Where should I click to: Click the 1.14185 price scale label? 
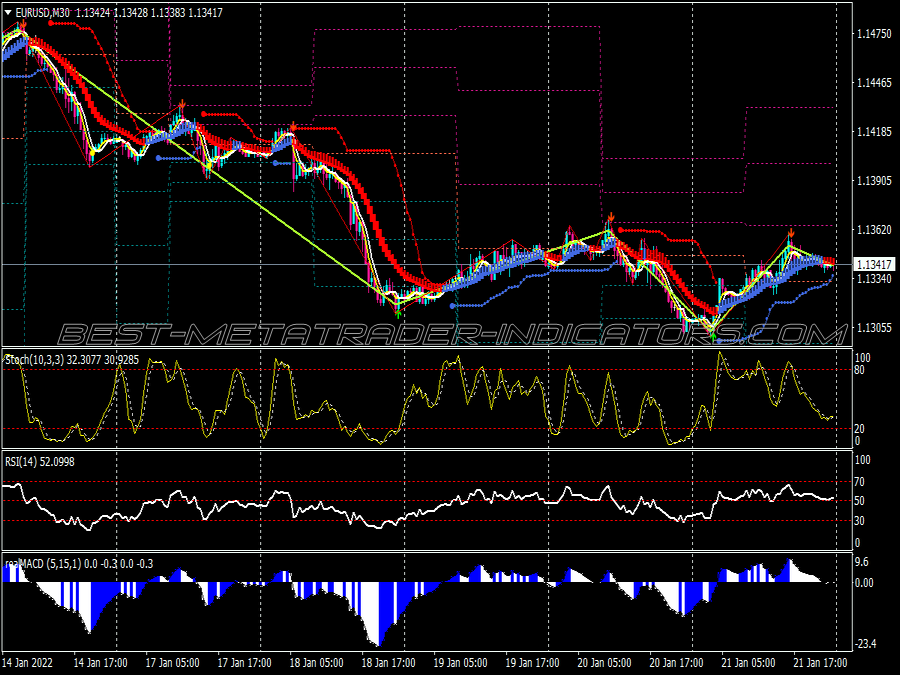click(874, 132)
